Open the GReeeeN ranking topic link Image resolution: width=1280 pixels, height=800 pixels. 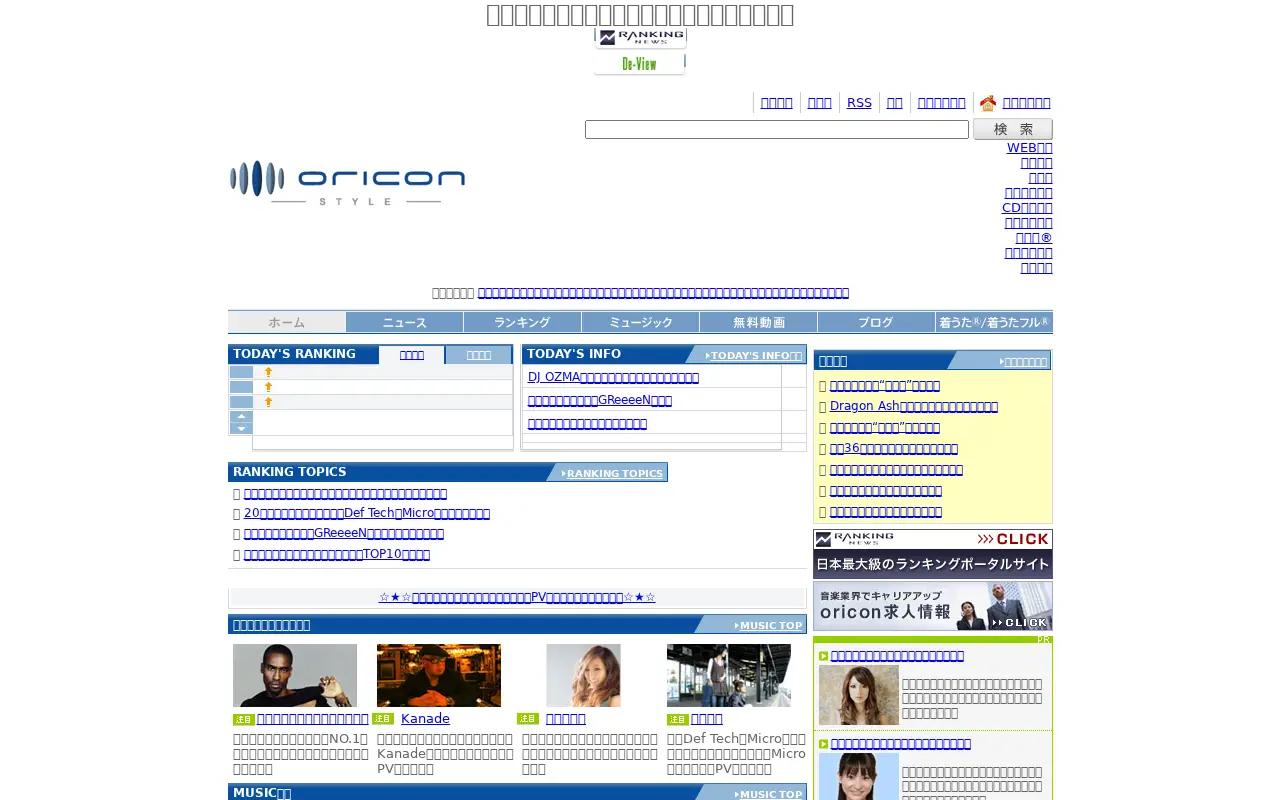pyautogui.click(x=344, y=533)
